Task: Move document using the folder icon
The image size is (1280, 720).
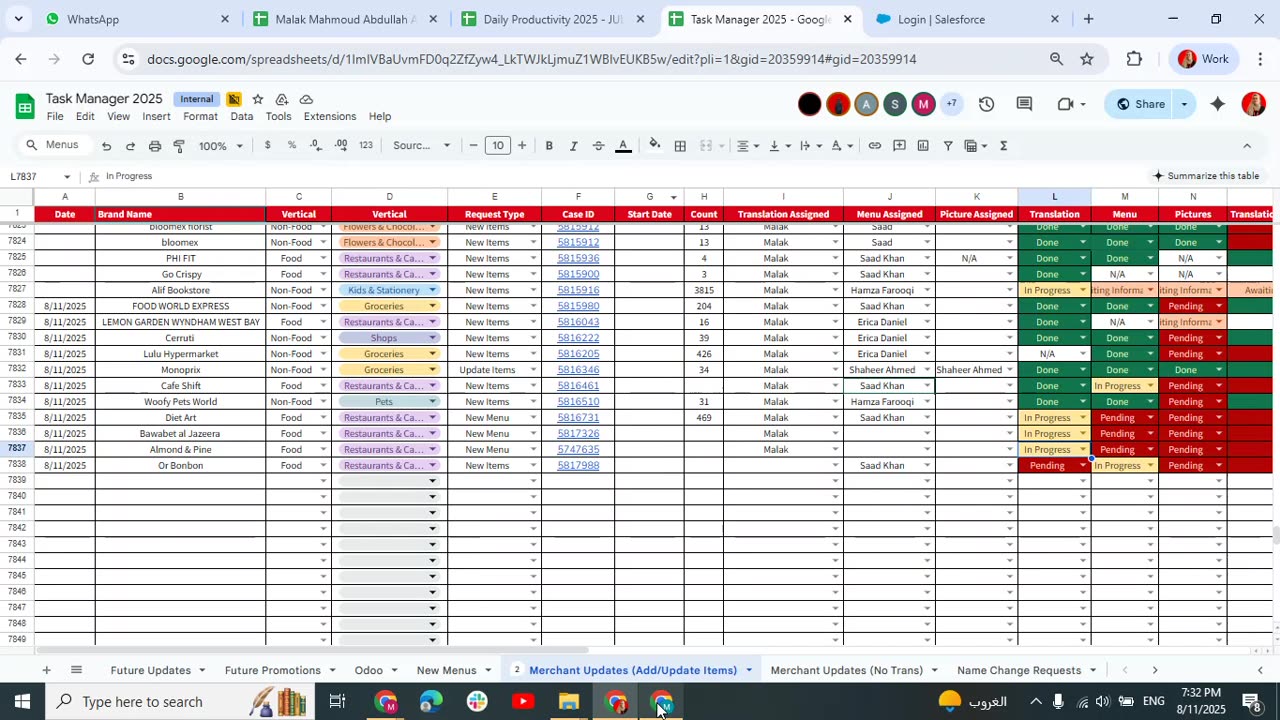Action: point(282,99)
